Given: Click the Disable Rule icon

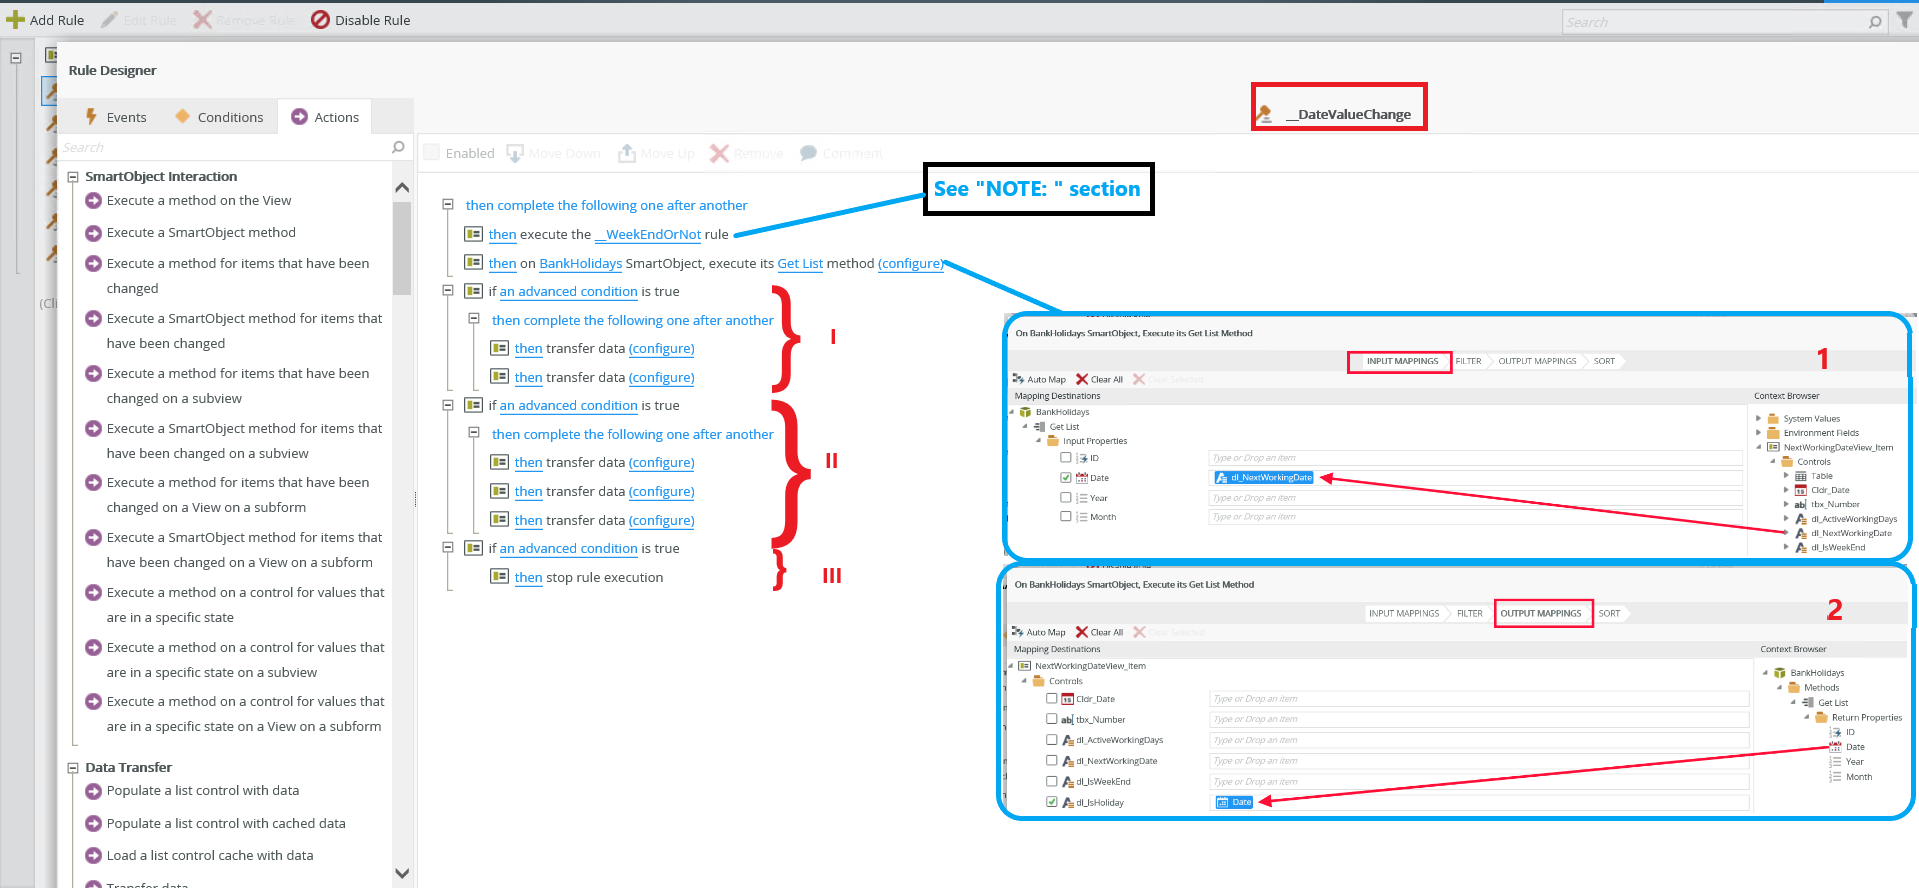Looking at the screenshot, I should point(320,20).
